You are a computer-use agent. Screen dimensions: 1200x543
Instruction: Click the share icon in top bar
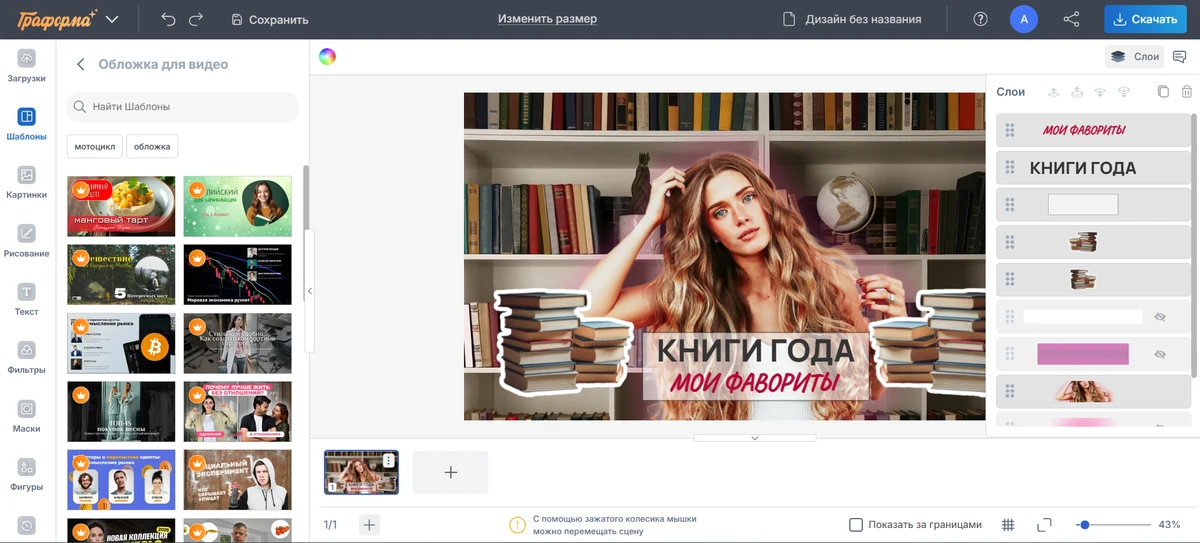[1071, 19]
